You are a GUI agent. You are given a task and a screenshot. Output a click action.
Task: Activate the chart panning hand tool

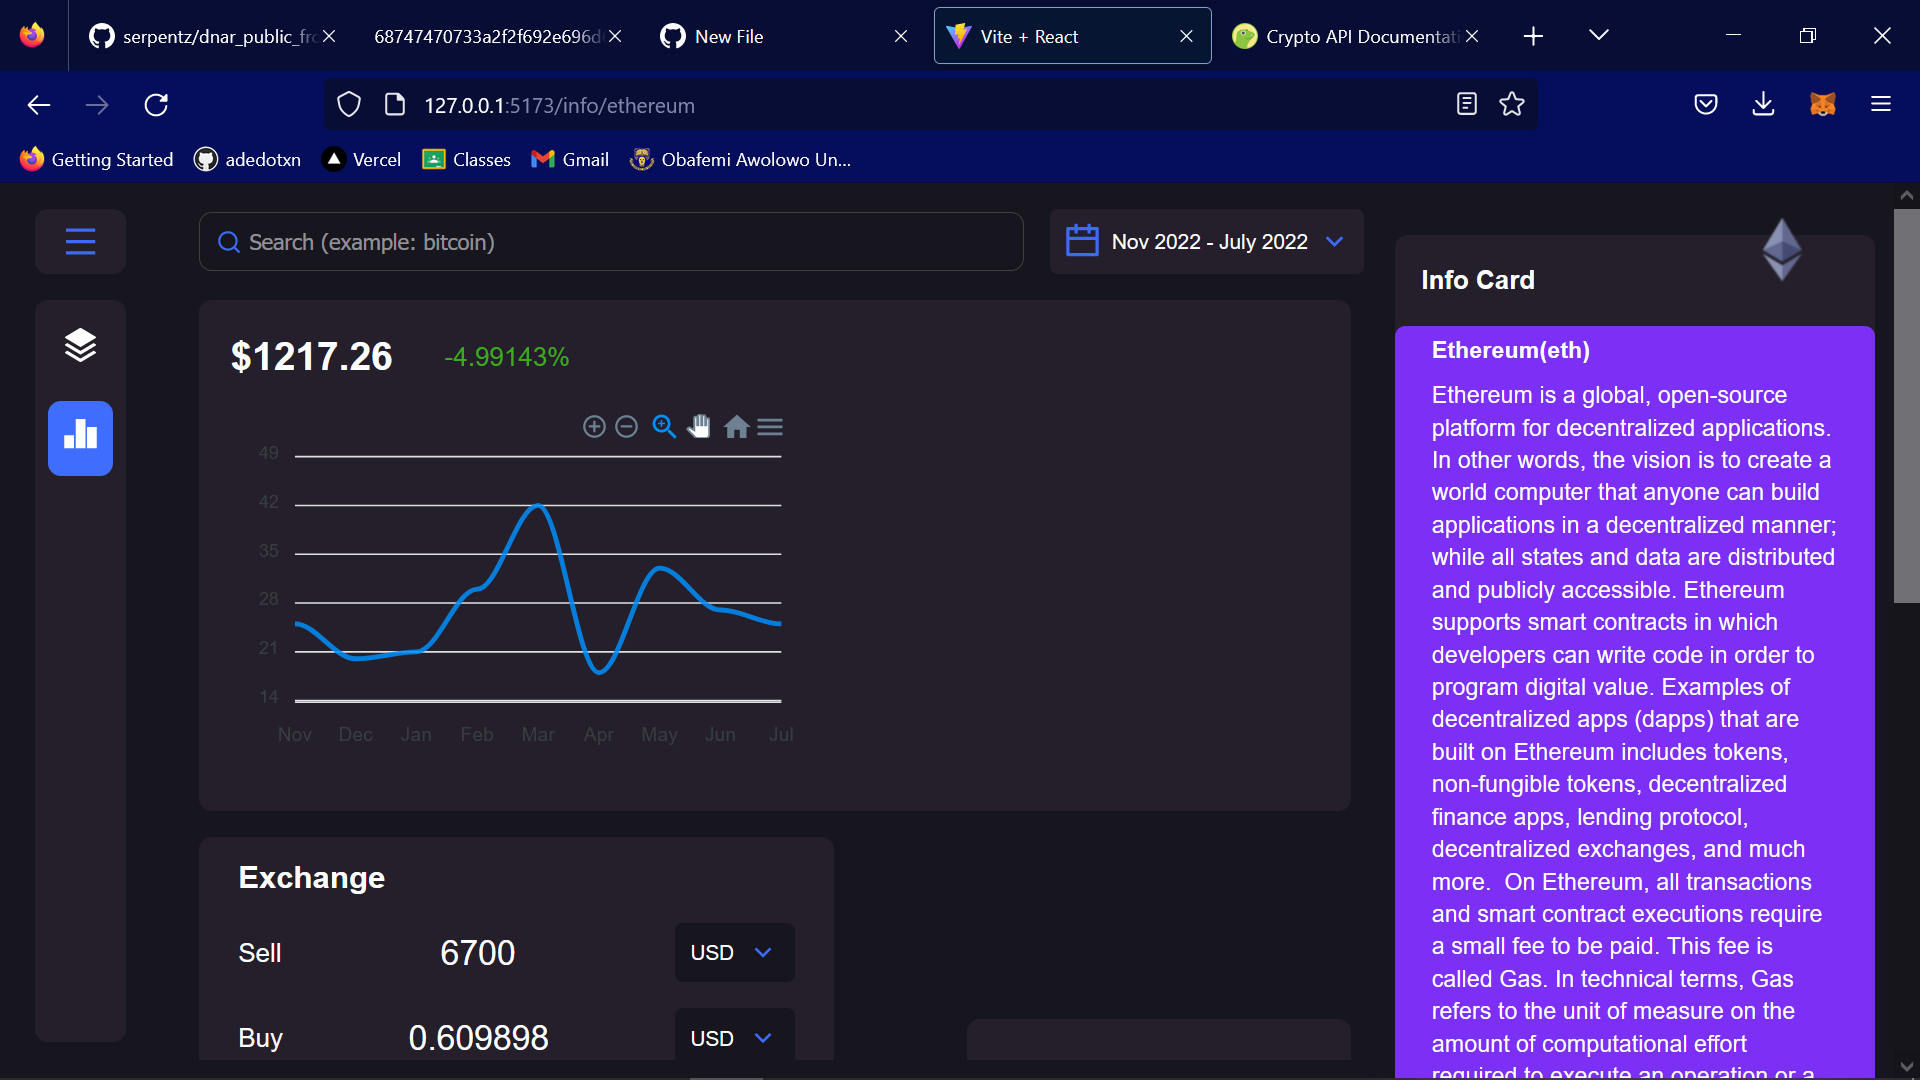(699, 427)
